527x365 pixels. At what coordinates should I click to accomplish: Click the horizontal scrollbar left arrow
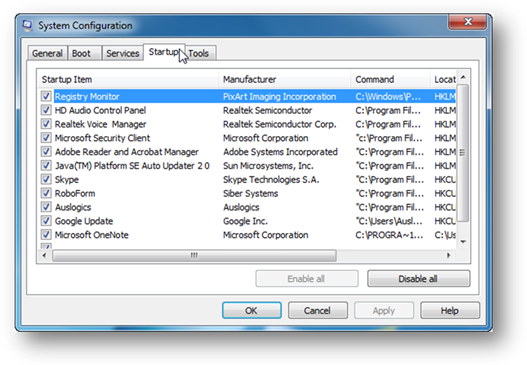tap(45, 255)
